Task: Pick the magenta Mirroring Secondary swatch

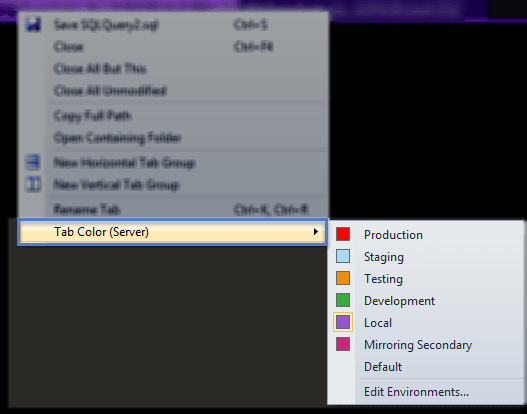Action: point(343,344)
